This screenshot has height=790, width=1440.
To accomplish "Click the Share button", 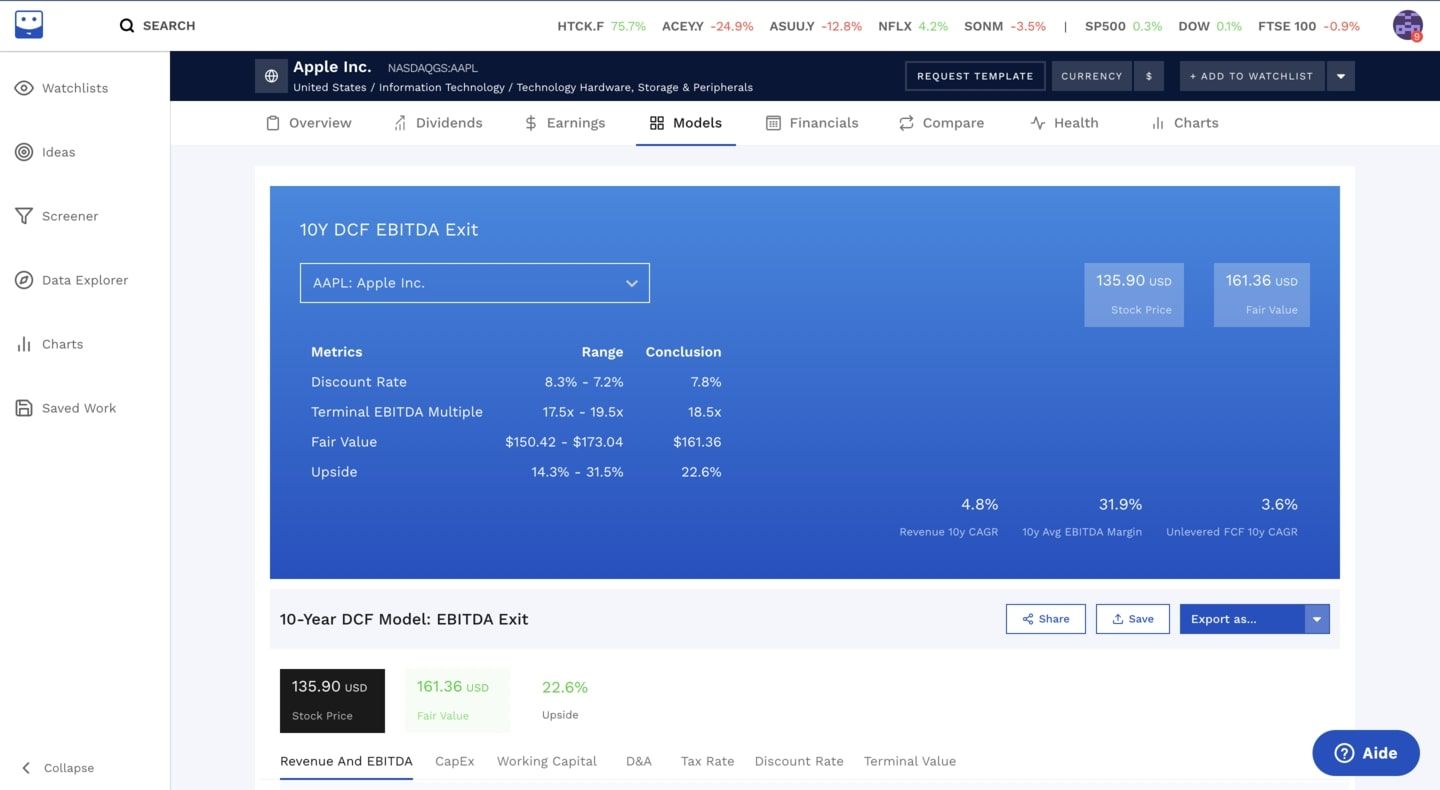I will pos(1045,619).
